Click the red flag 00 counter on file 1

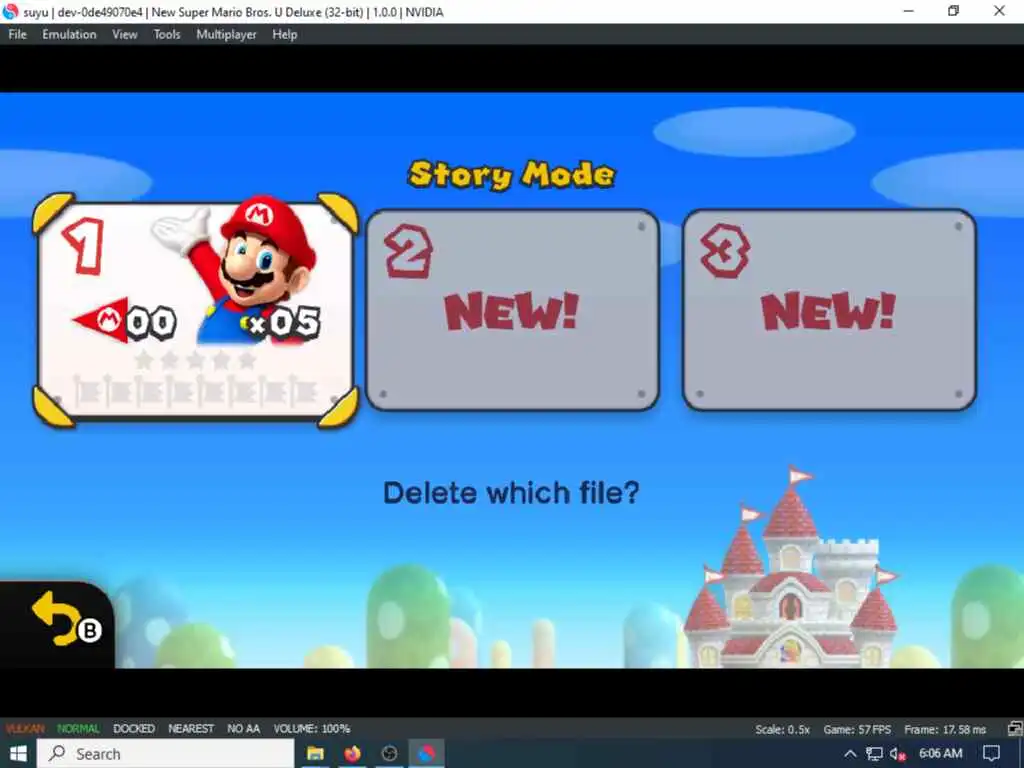point(124,321)
